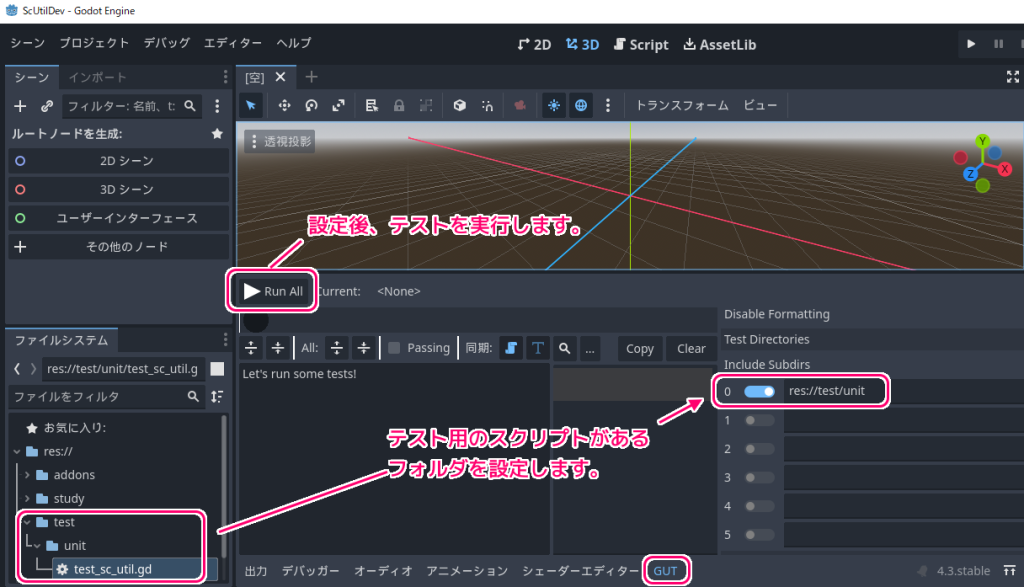1024x587 pixels.
Task: Toggle the group selected nodes icon
Action: [x=426, y=105]
